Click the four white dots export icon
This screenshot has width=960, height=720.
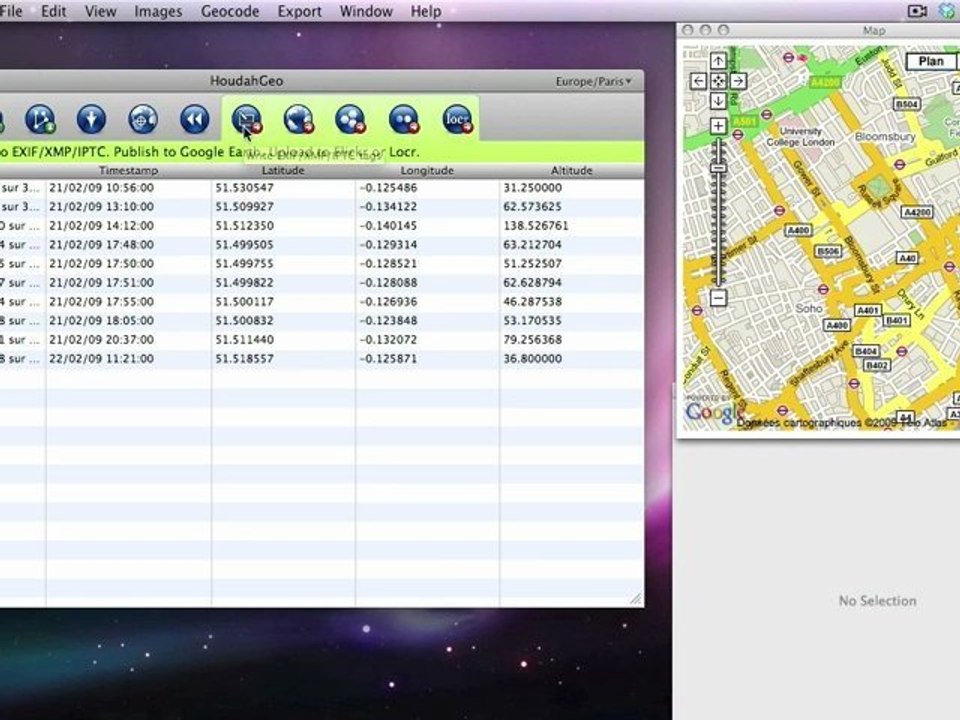point(351,119)
